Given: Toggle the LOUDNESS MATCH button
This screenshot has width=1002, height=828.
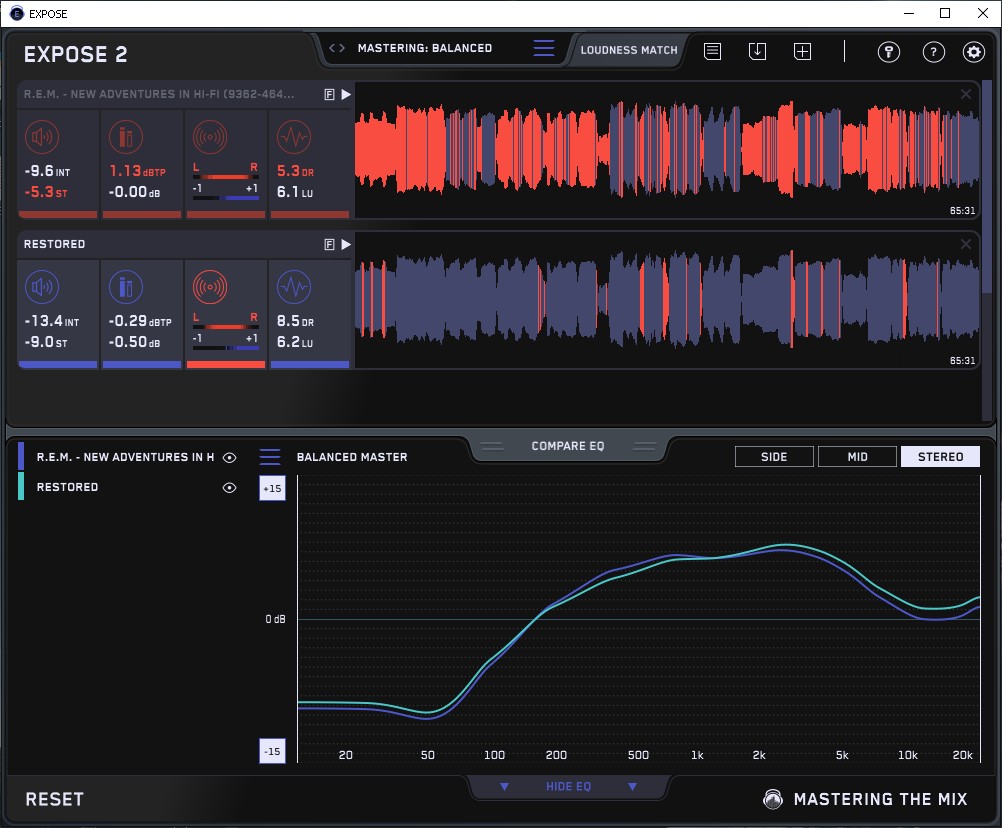Looking at the screenshot, I should tap(628, 49).
